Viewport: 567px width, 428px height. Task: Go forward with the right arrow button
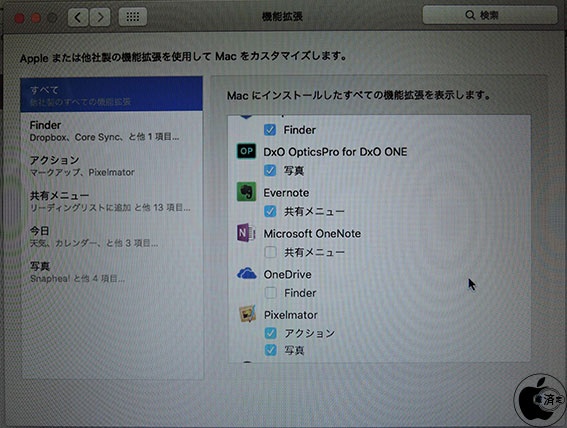(x=100, y=17)
